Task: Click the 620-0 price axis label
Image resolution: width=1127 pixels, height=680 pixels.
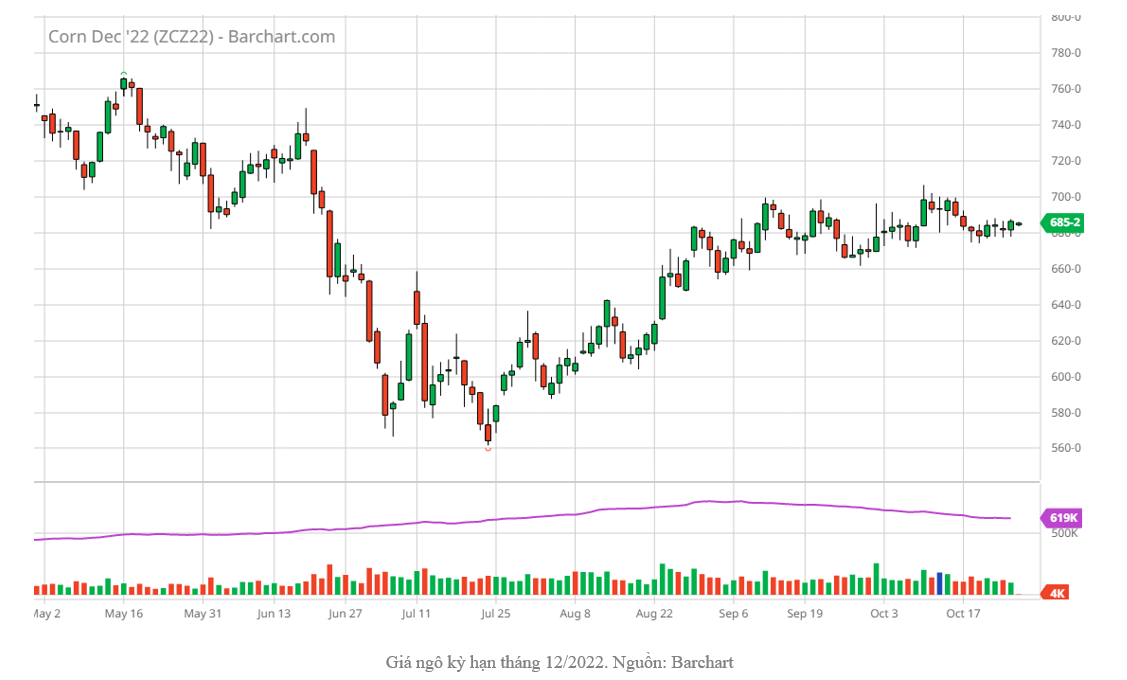Action: (1065, 341)
